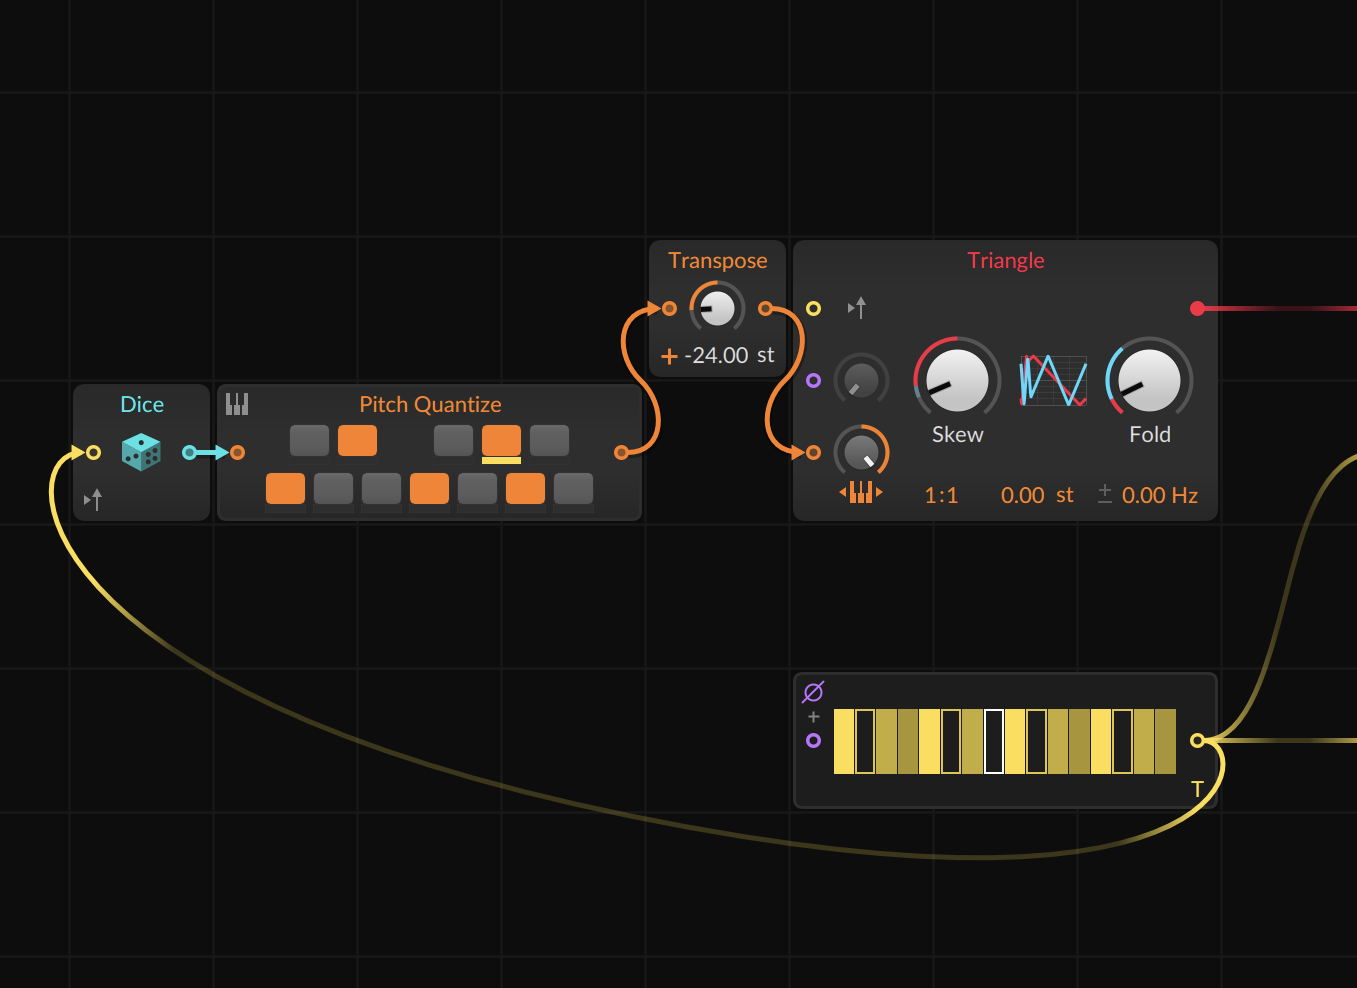Click the waveform display in the Triangle module
Image resolution: width=1357 pixels, height=988 pixels.
(x=1053, y=381)
